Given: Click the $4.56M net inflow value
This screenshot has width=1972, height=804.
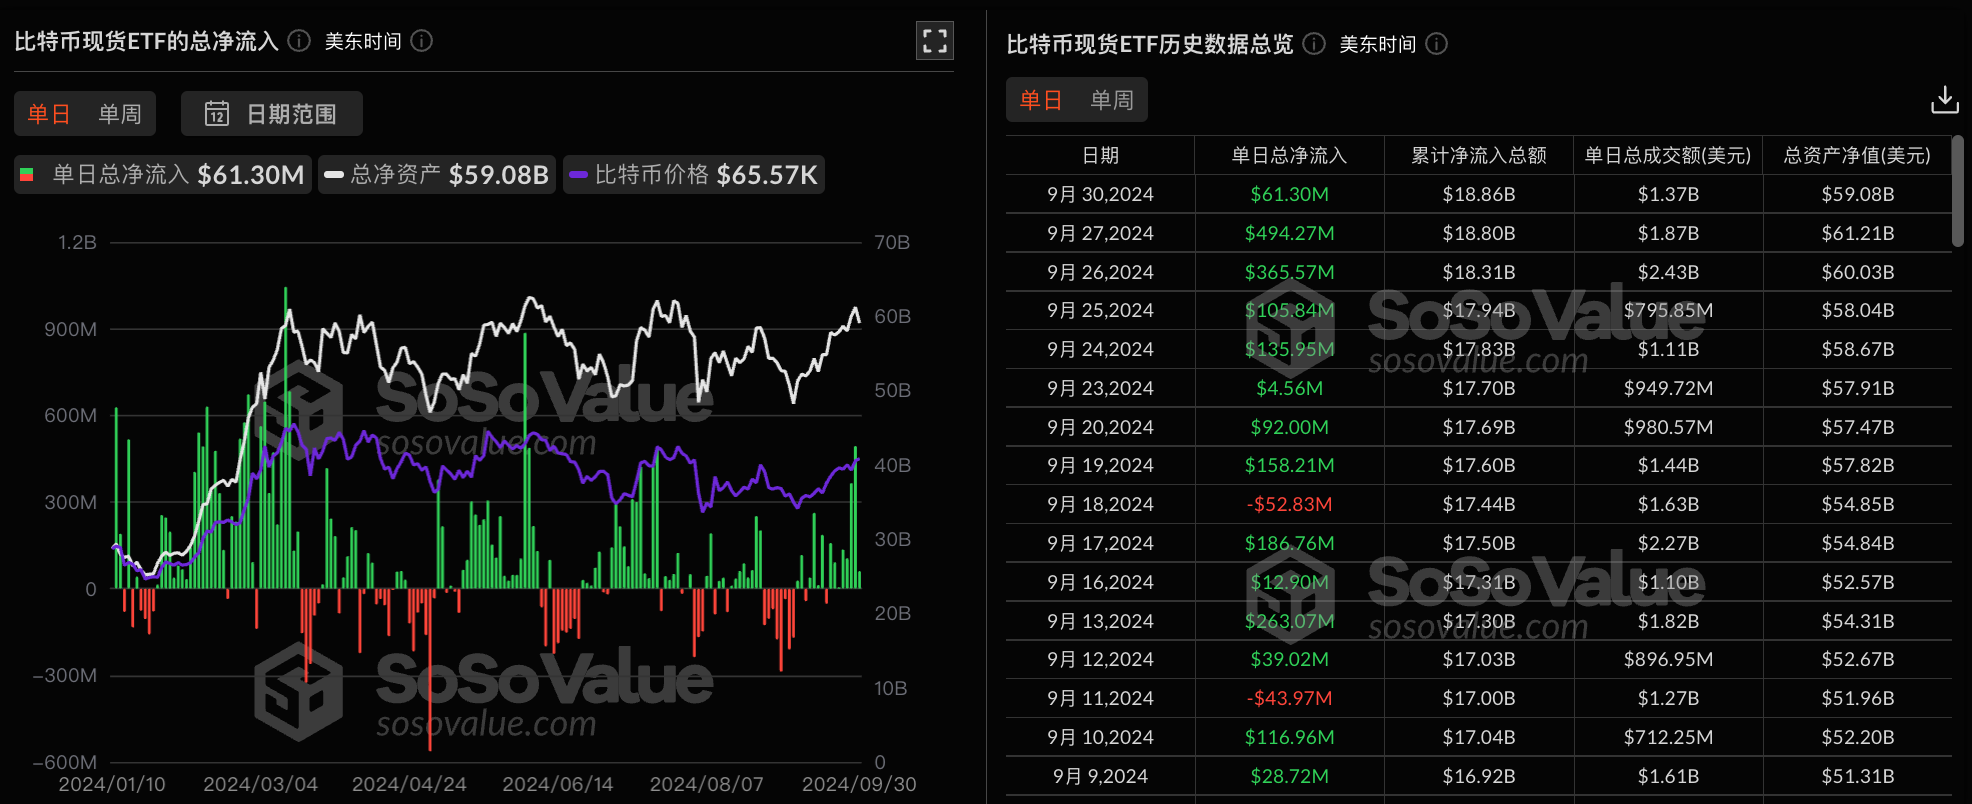Looking at the screenshot, I should coord(1289,388).
